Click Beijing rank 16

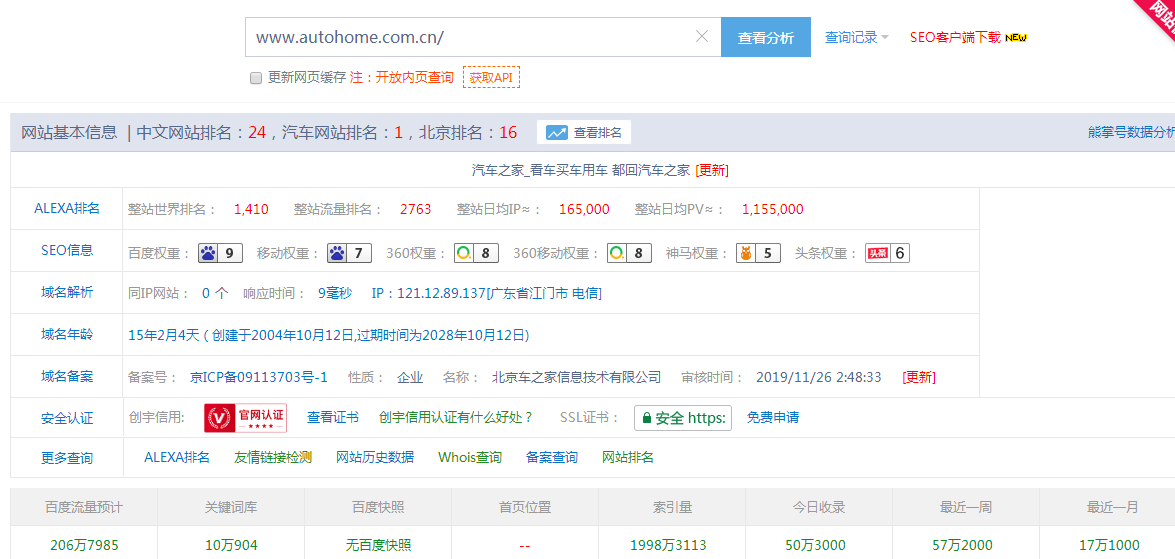(508, 133)
